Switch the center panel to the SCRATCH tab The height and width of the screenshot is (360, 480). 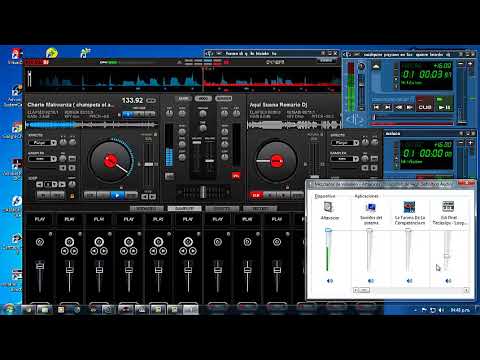[224, 99]
